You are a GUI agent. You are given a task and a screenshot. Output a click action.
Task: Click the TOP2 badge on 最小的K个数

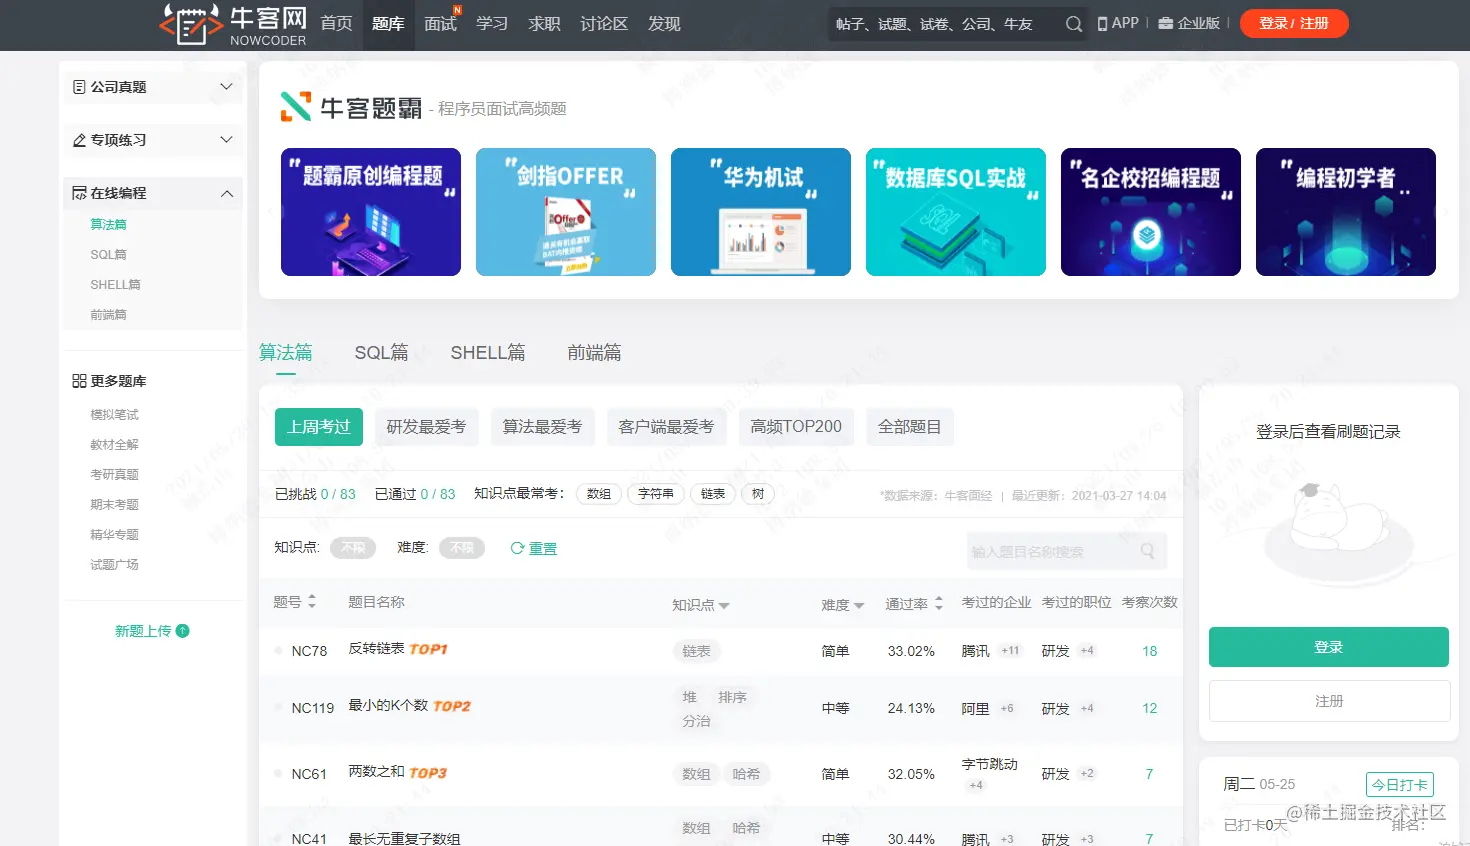coord(451,706)
